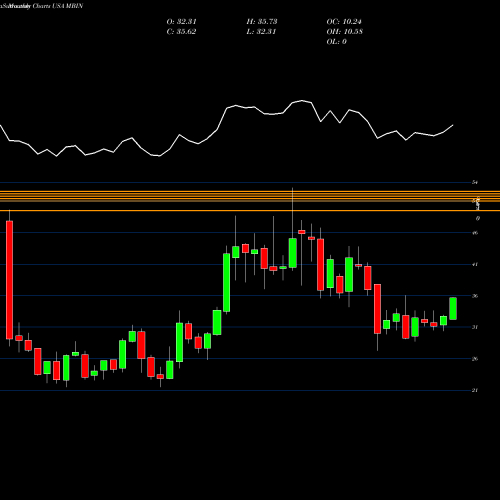The height and width of the screenshot is (500, 500).
Task: Click the price axis label 41
Action: click(x=475, y=264)
